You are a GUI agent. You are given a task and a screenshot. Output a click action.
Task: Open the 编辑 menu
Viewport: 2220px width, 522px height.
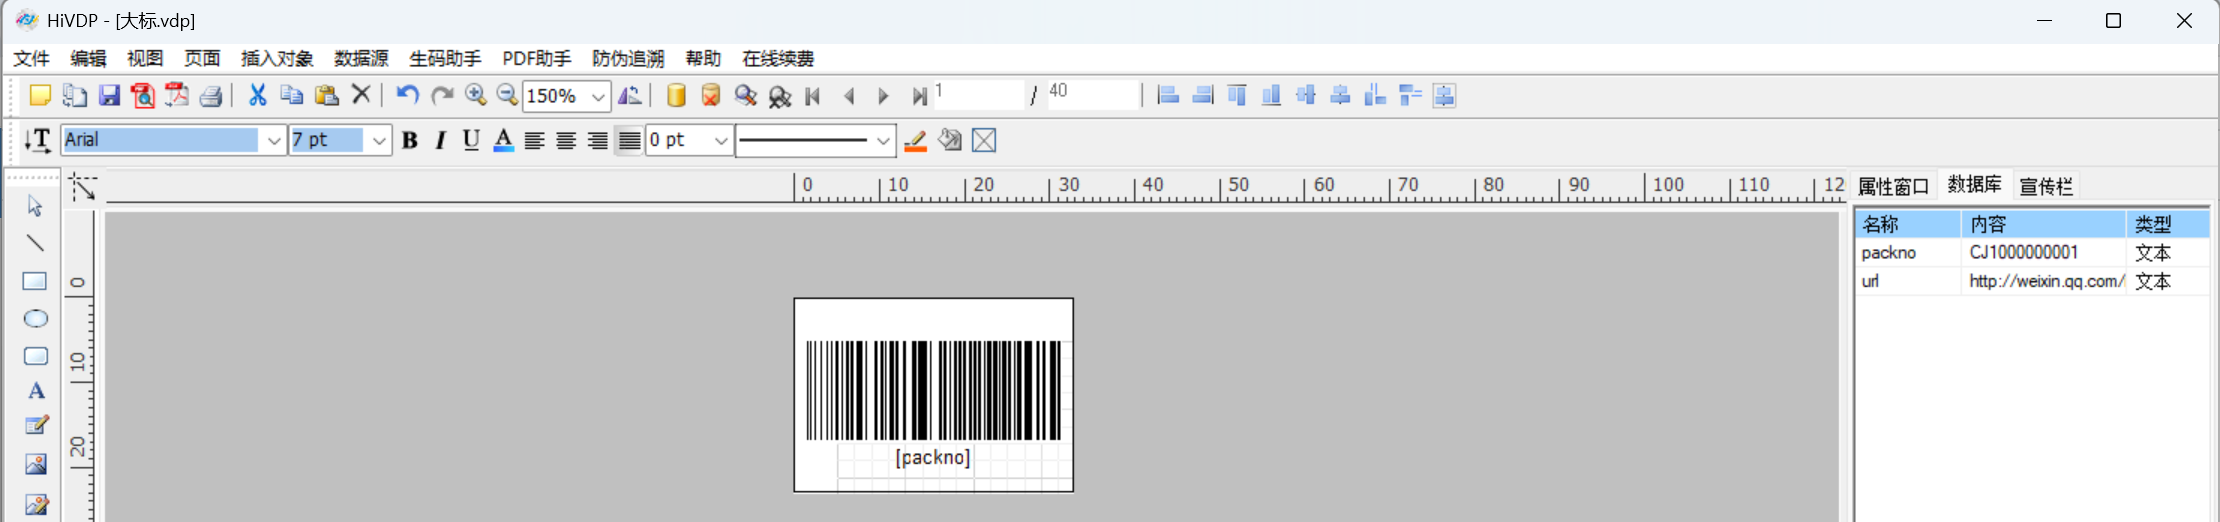(88, 59)
